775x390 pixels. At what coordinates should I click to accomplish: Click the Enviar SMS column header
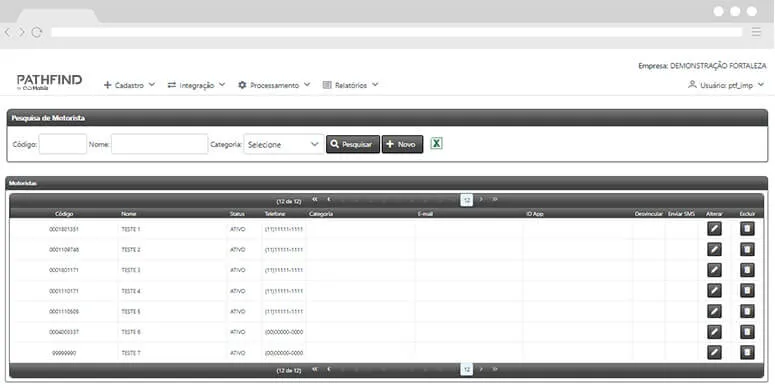pyautogui.click(x=681, y=214)
